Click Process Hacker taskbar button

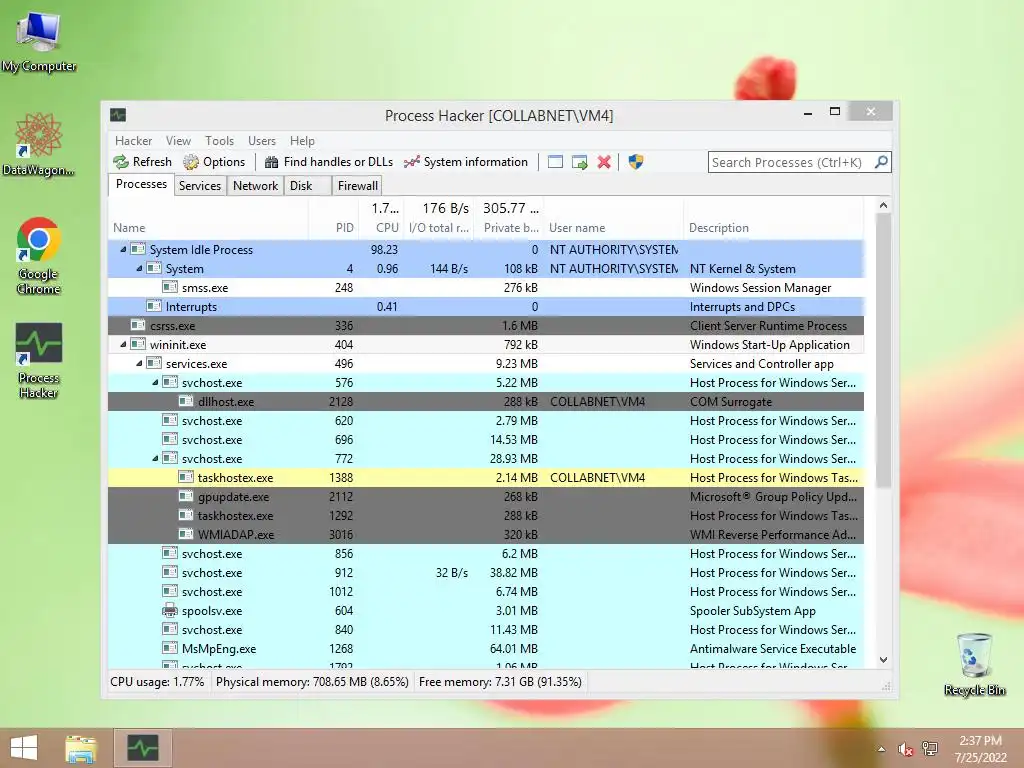pyautogui.click(x=143, y=748)
